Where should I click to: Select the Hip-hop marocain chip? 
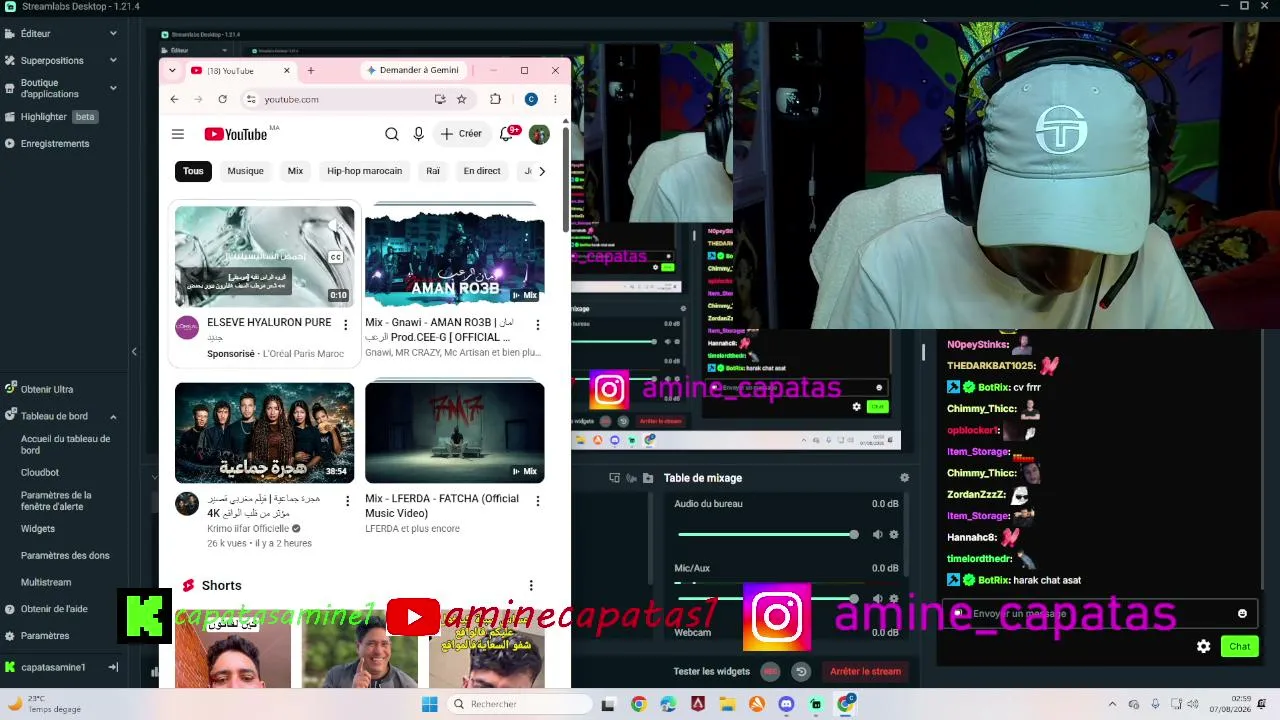pos(364,171)
